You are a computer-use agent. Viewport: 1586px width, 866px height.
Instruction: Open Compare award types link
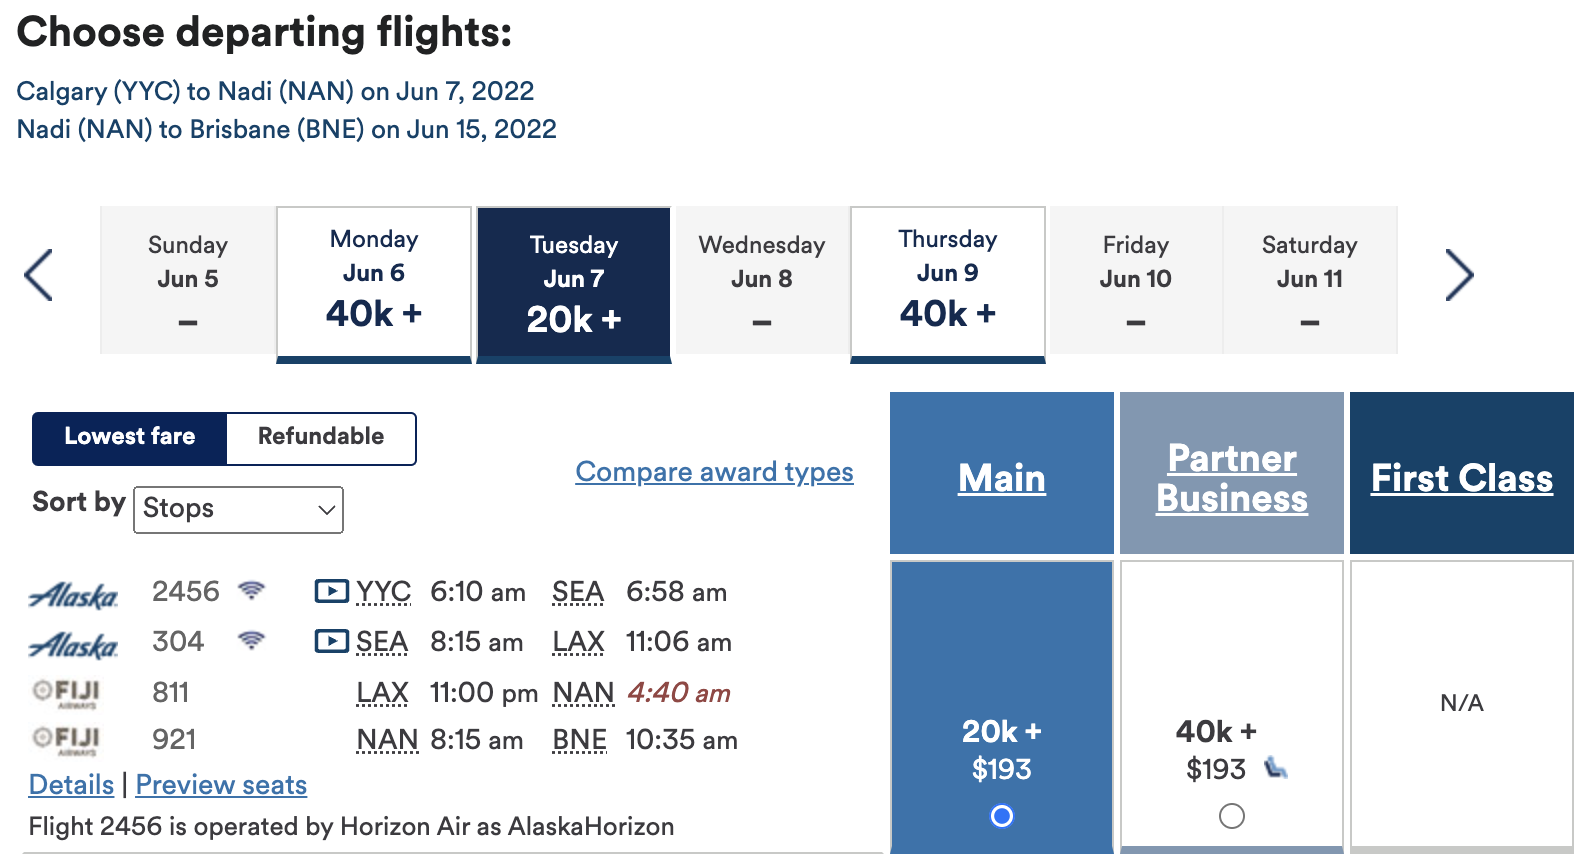coord(714,472)
